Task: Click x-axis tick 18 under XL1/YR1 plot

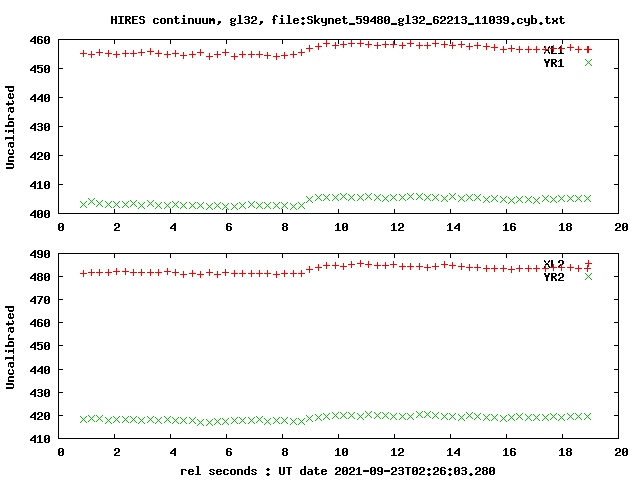Action: 565,227
